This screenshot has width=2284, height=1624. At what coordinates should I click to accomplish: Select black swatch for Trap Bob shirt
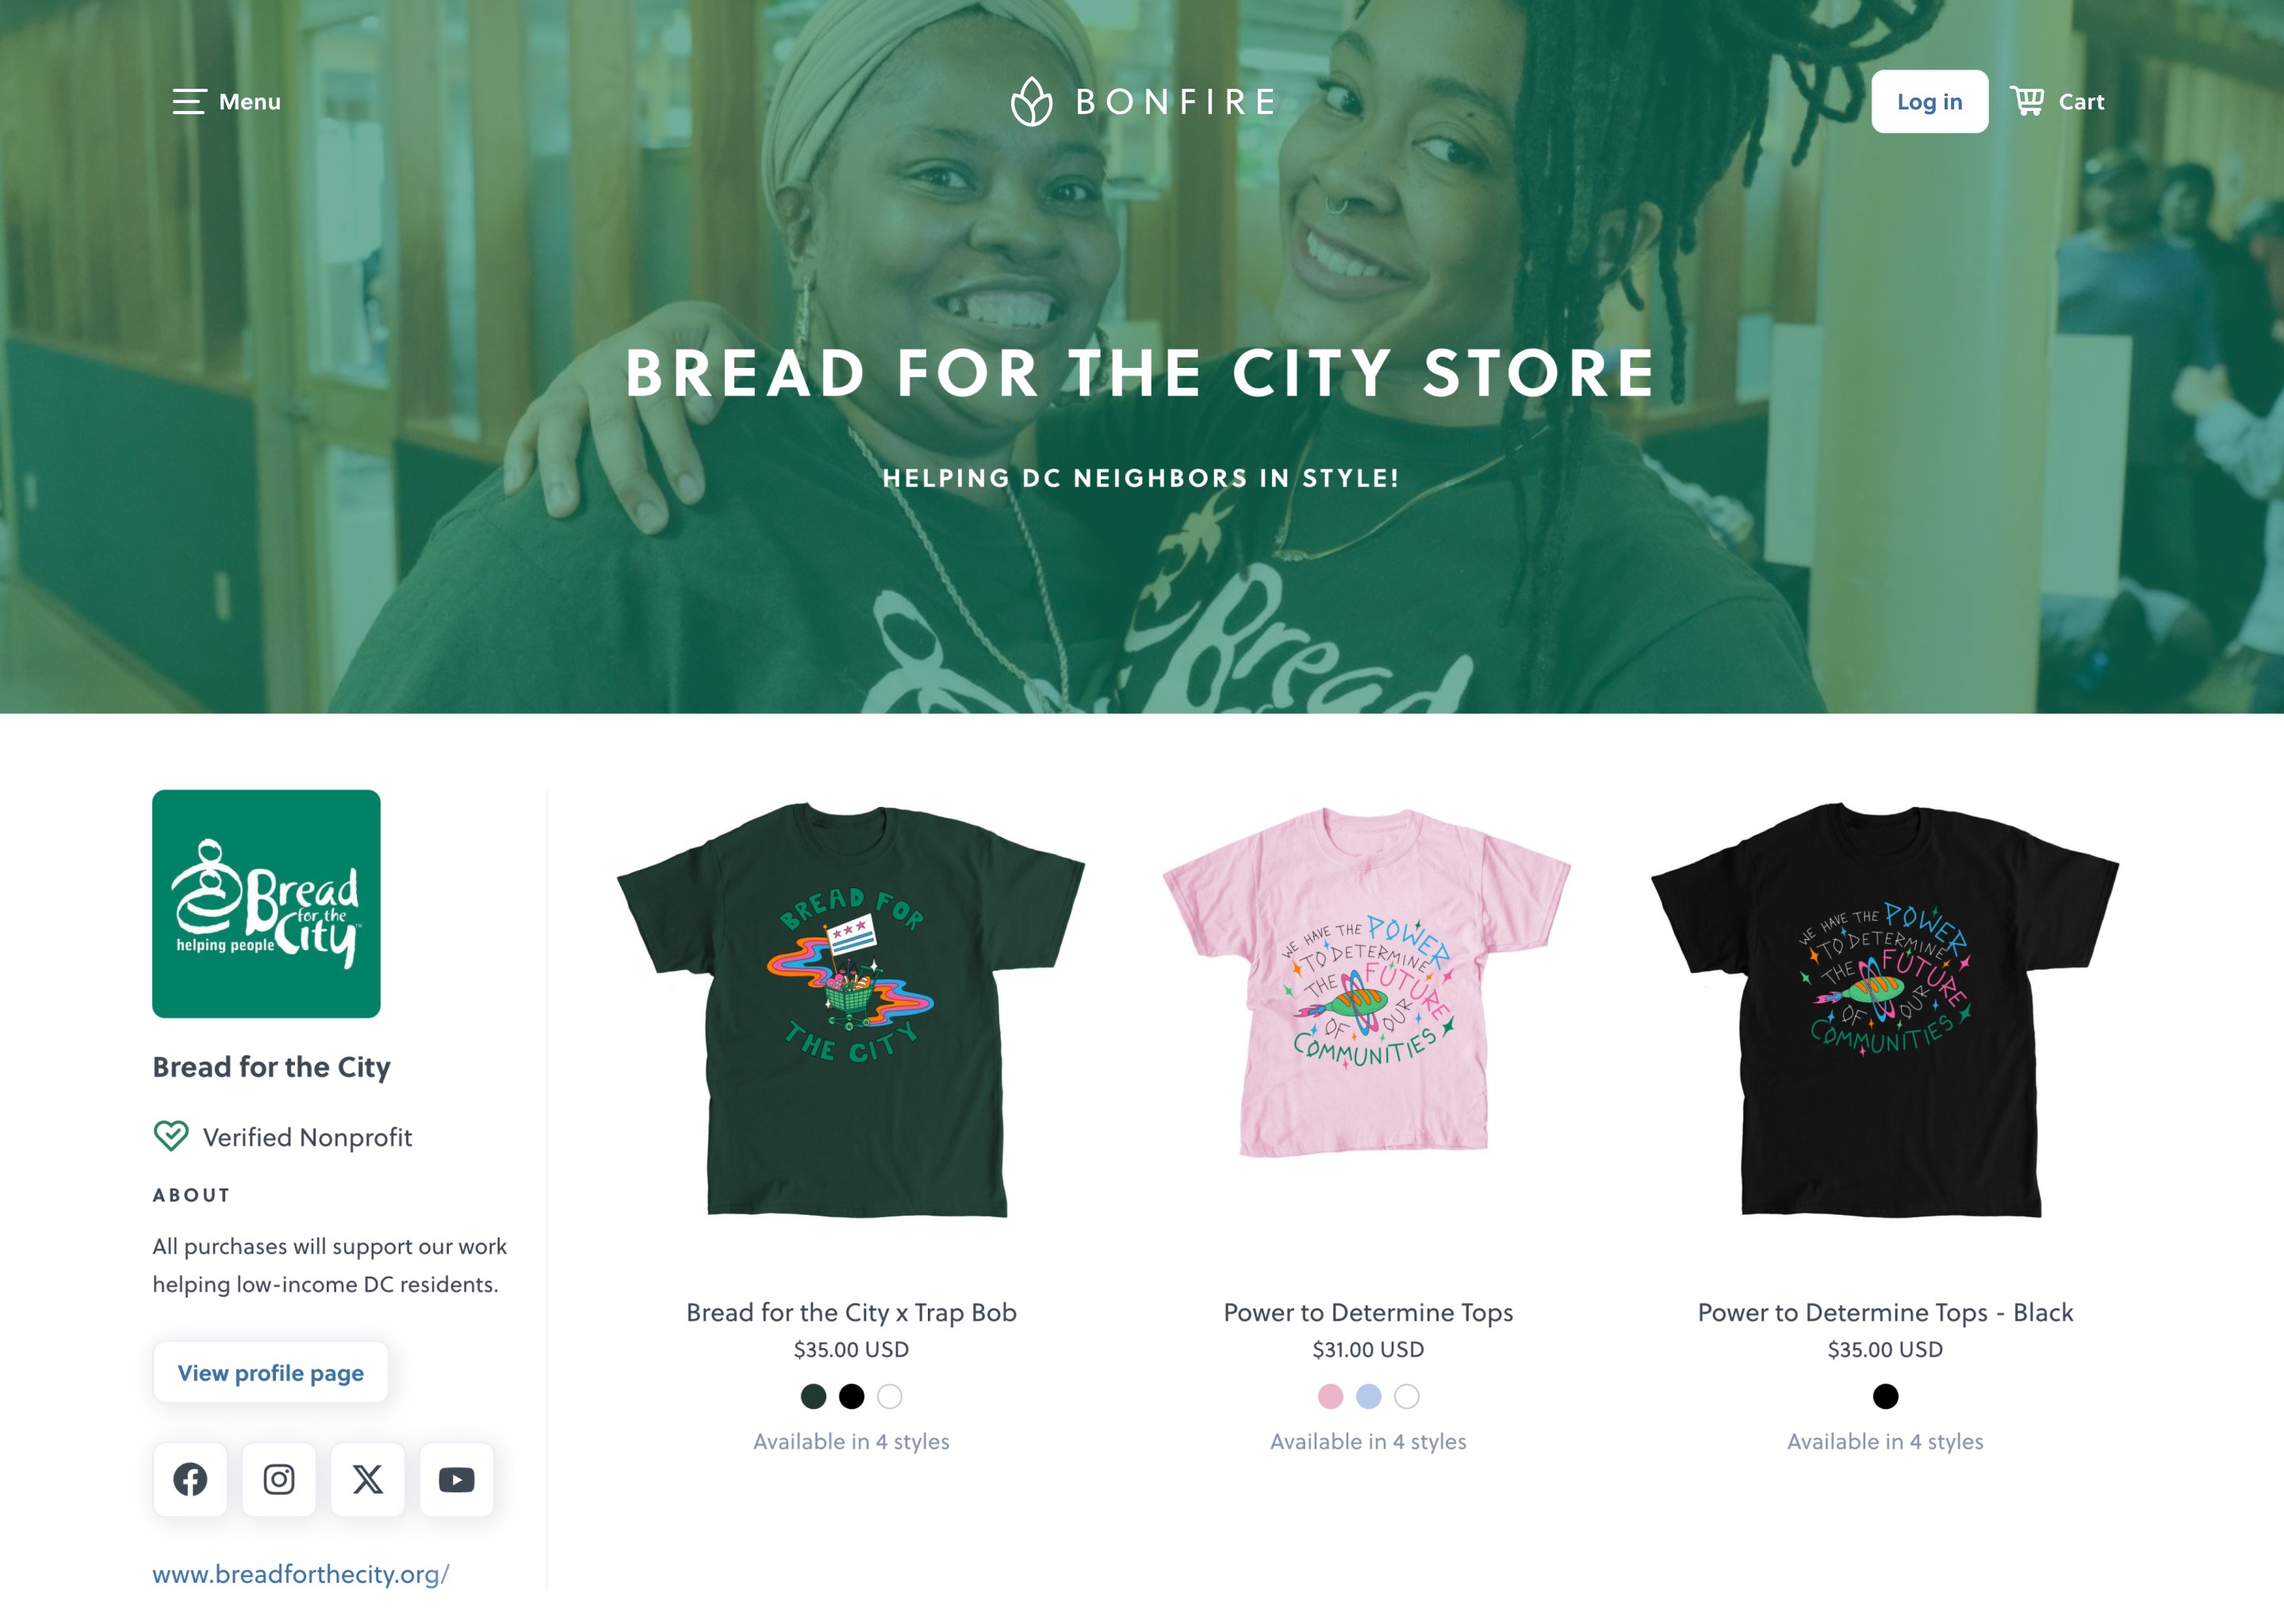pos(851,1396)
